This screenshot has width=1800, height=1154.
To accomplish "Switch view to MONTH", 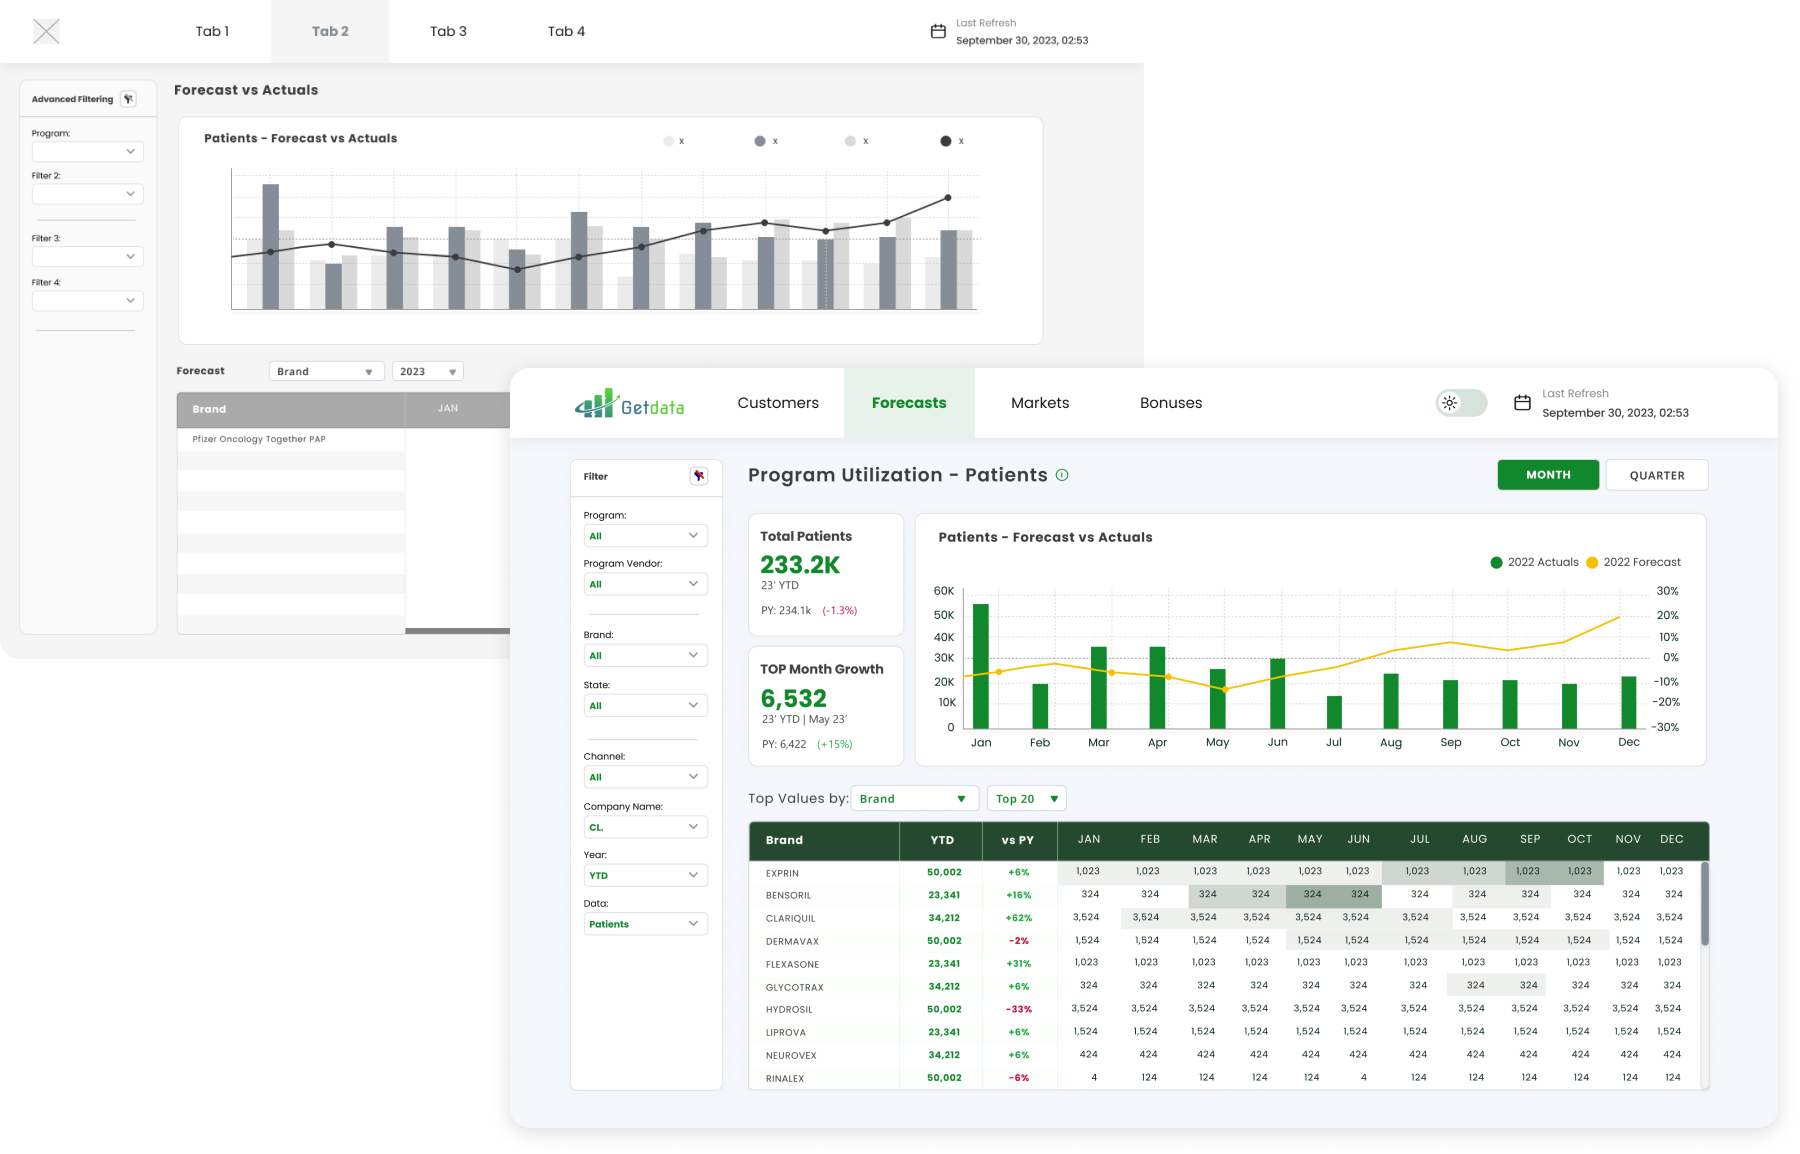I will tap(1547, 475).
